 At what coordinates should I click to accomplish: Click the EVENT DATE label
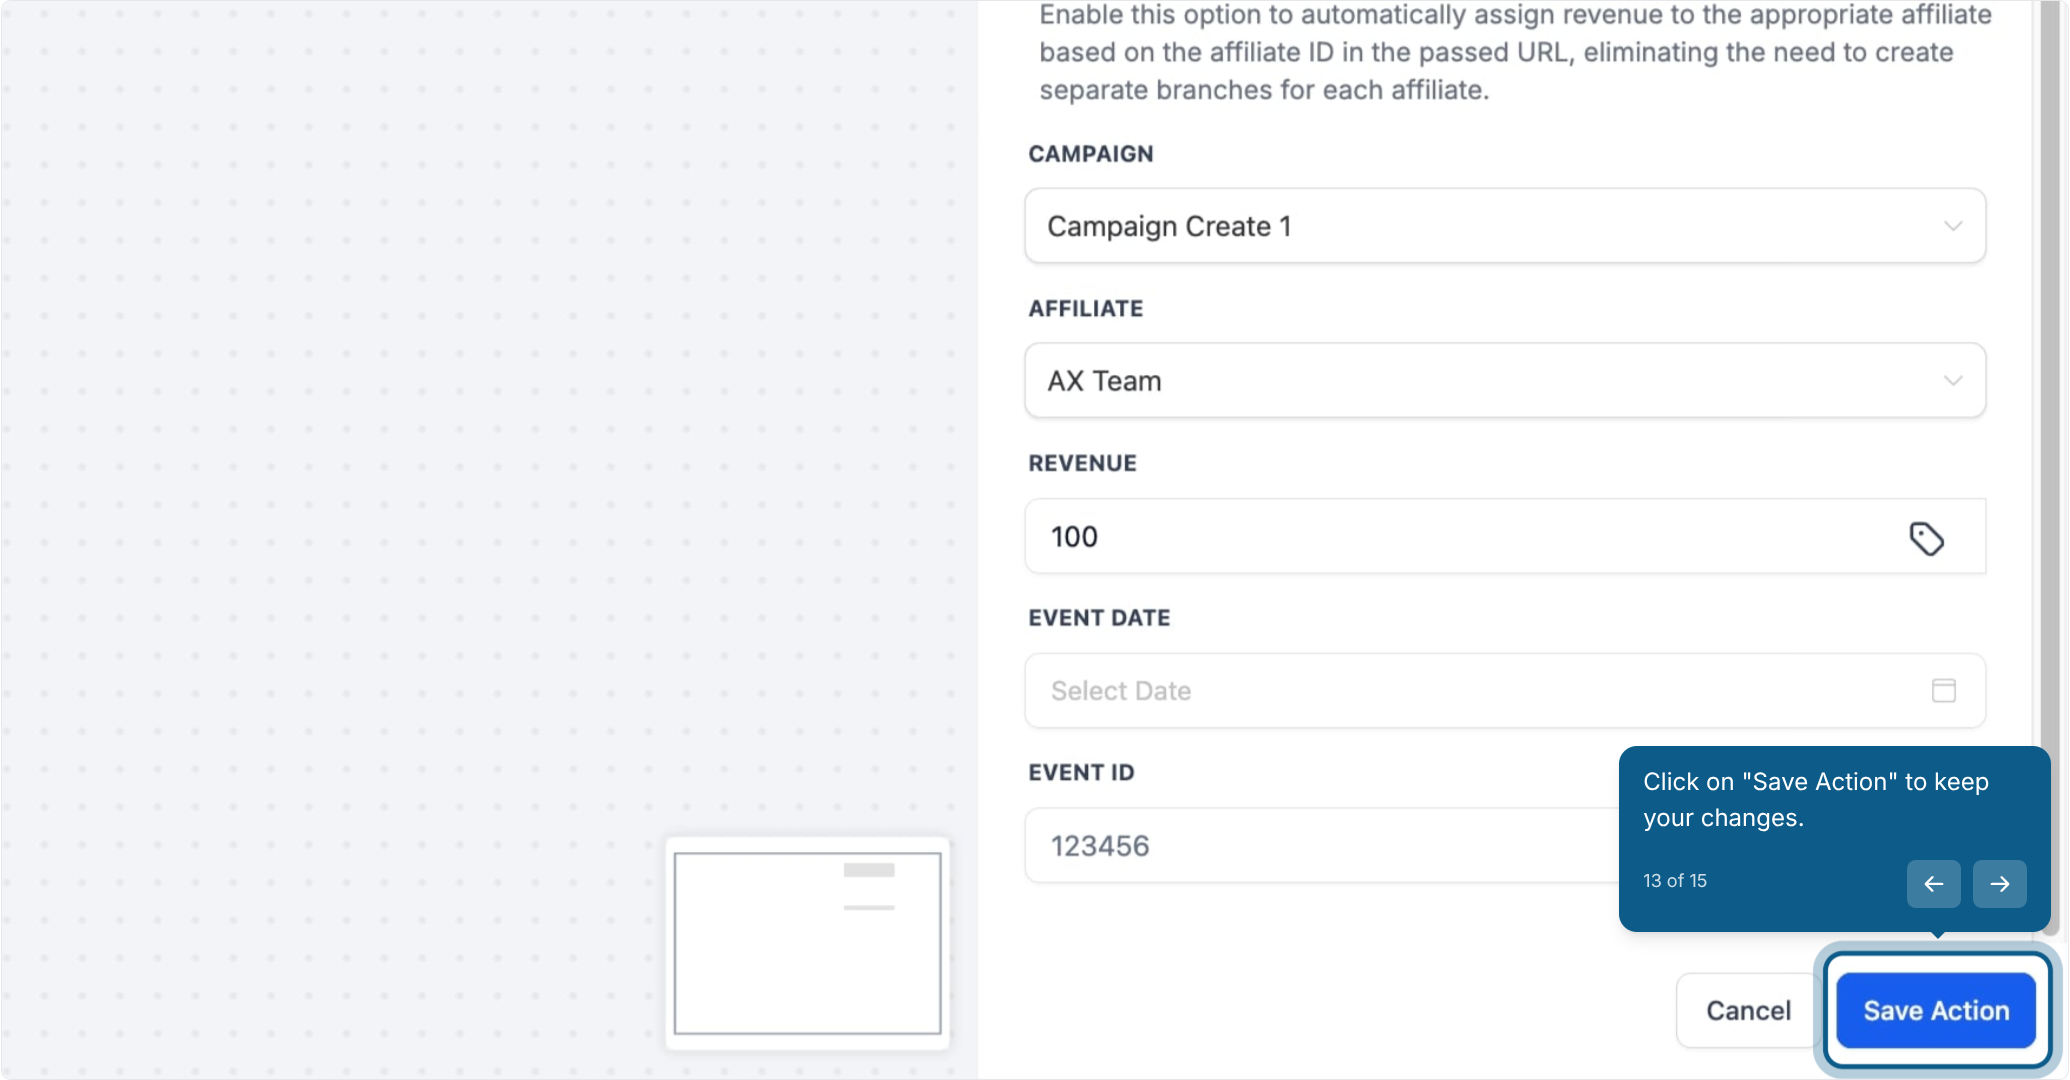tap(1099, 618)
